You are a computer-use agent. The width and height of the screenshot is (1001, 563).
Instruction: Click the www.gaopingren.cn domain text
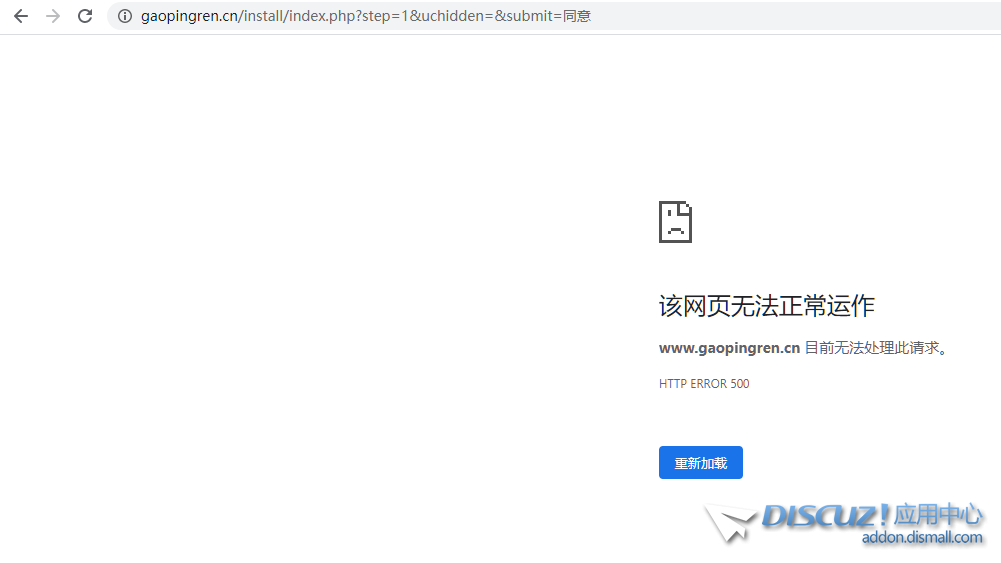[x=729, y=348]
